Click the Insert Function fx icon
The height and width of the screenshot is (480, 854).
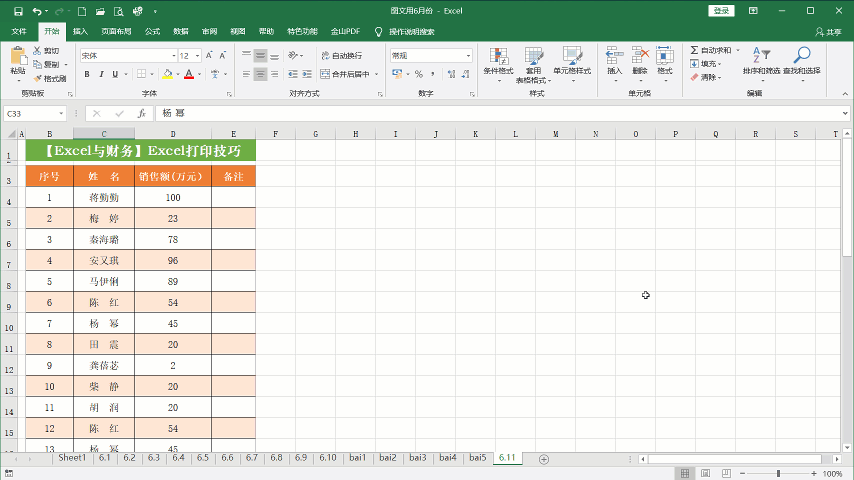point(142,114)
